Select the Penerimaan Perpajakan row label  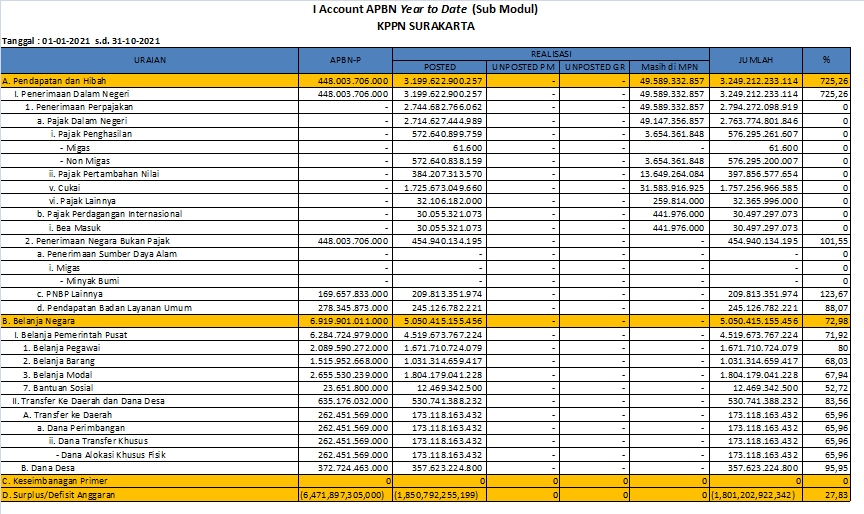[80, 106]
